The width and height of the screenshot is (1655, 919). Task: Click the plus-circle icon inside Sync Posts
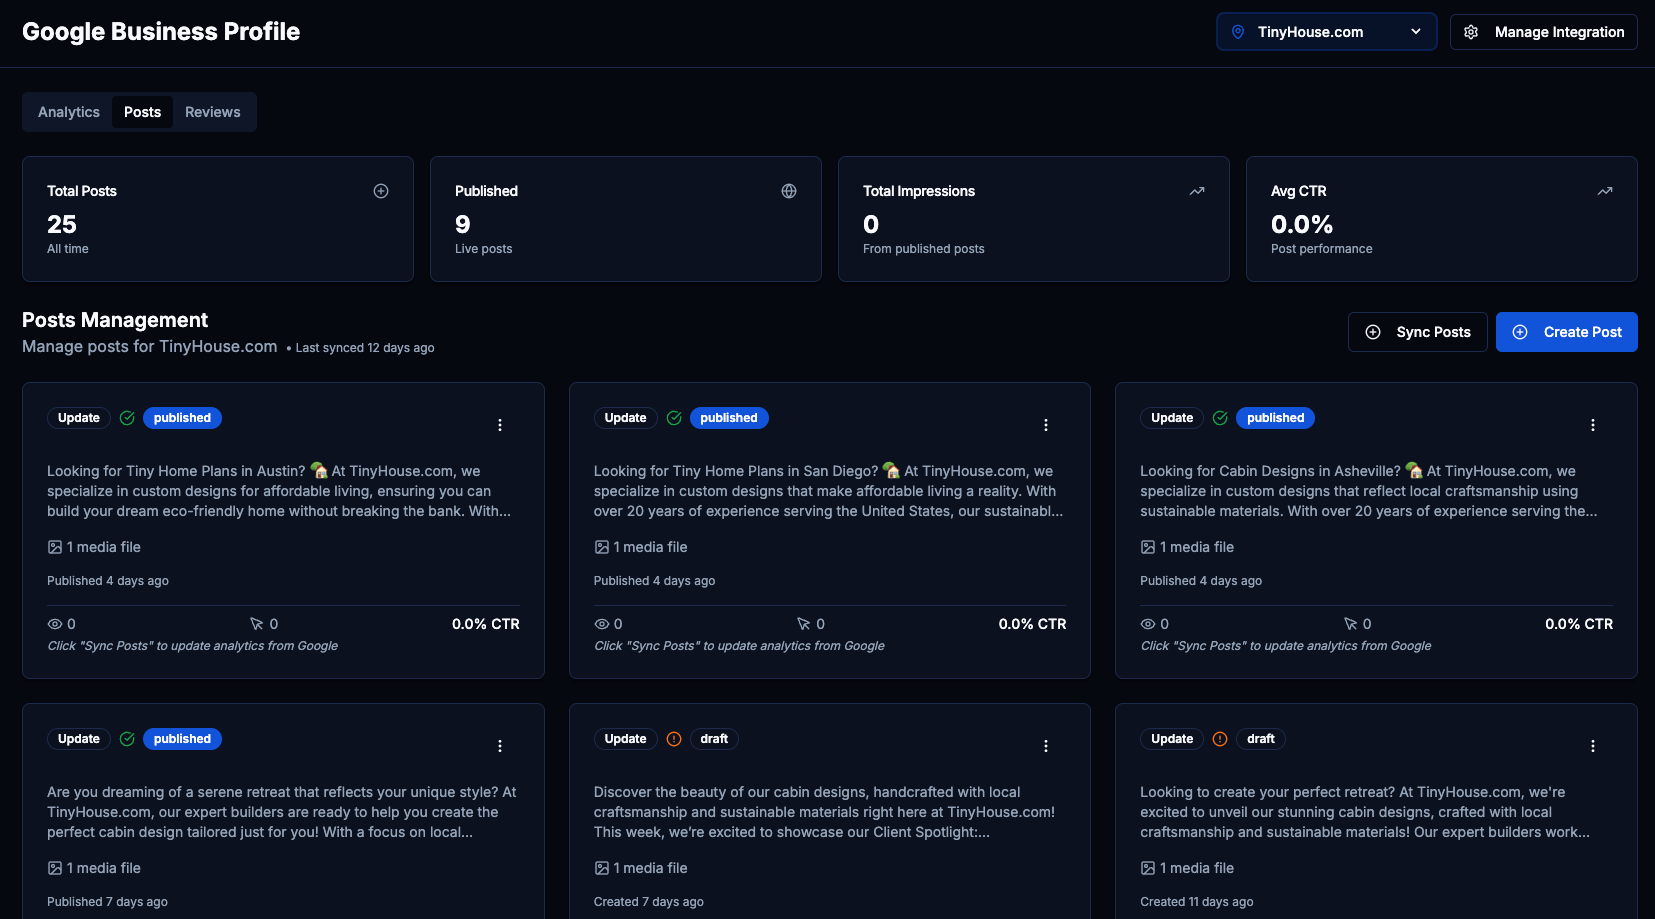[1373, 332]
